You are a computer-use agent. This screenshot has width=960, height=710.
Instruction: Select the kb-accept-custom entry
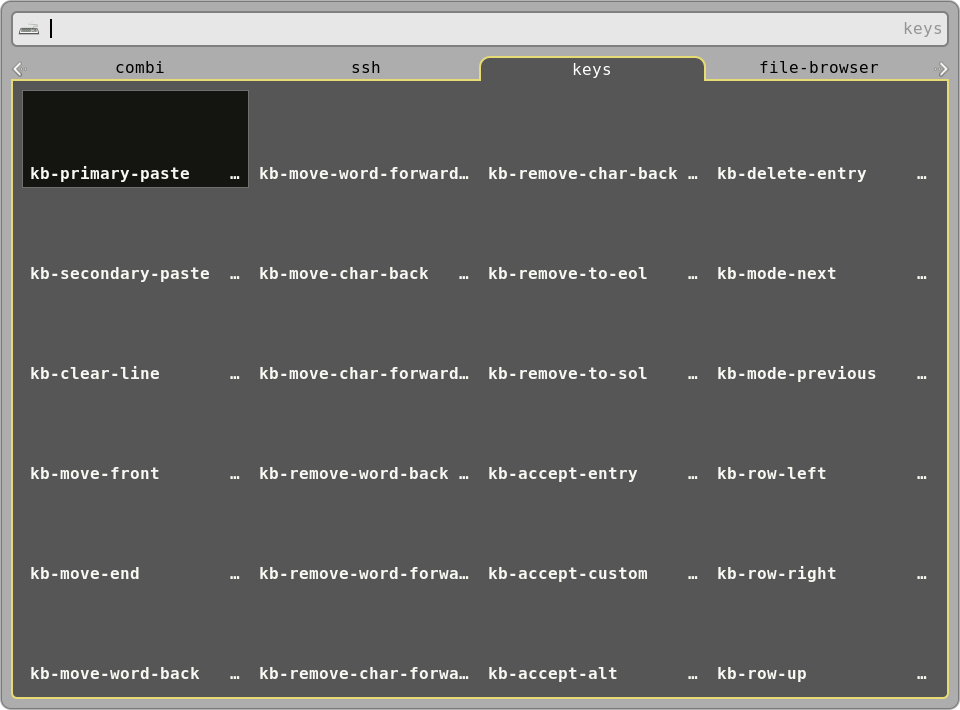click(x=593, y=539)
